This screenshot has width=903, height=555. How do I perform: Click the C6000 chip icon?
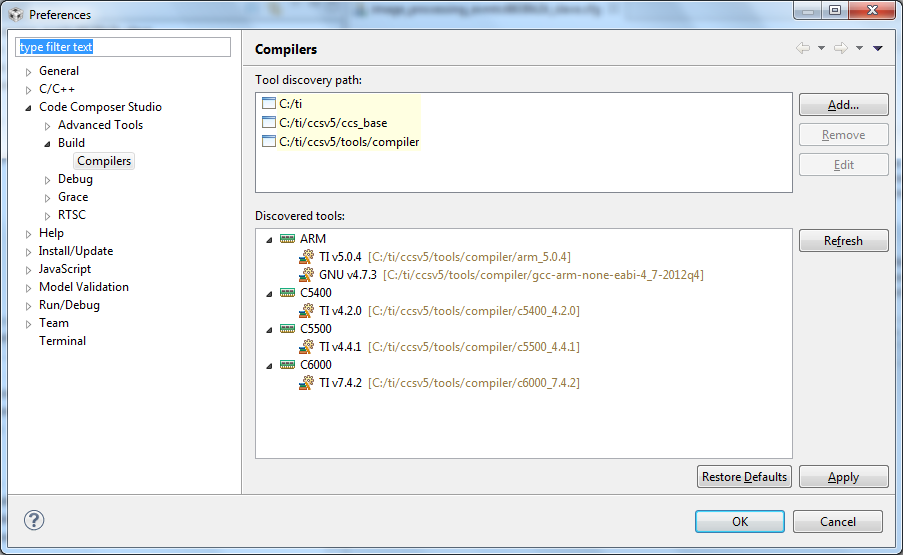click(287, 365)
